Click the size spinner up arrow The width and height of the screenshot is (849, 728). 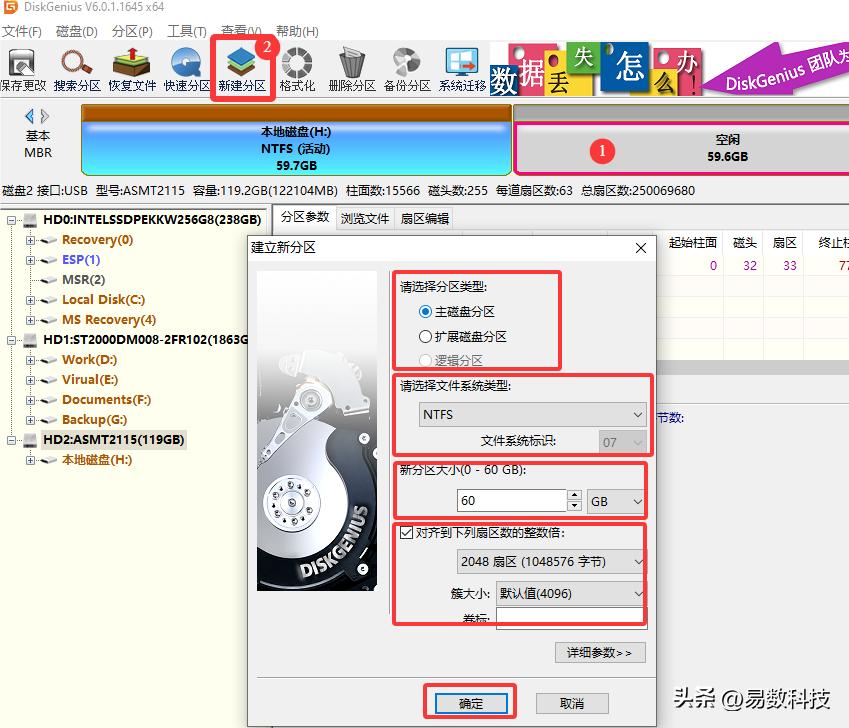point(575,495)
